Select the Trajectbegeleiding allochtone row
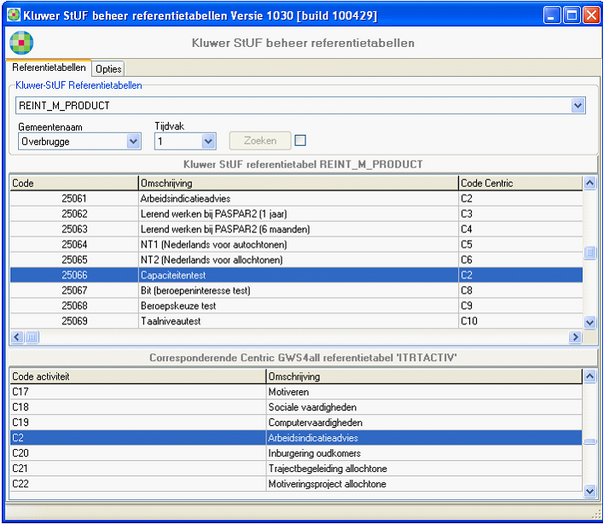The image size is (604, 525). [x=296, y=468]
